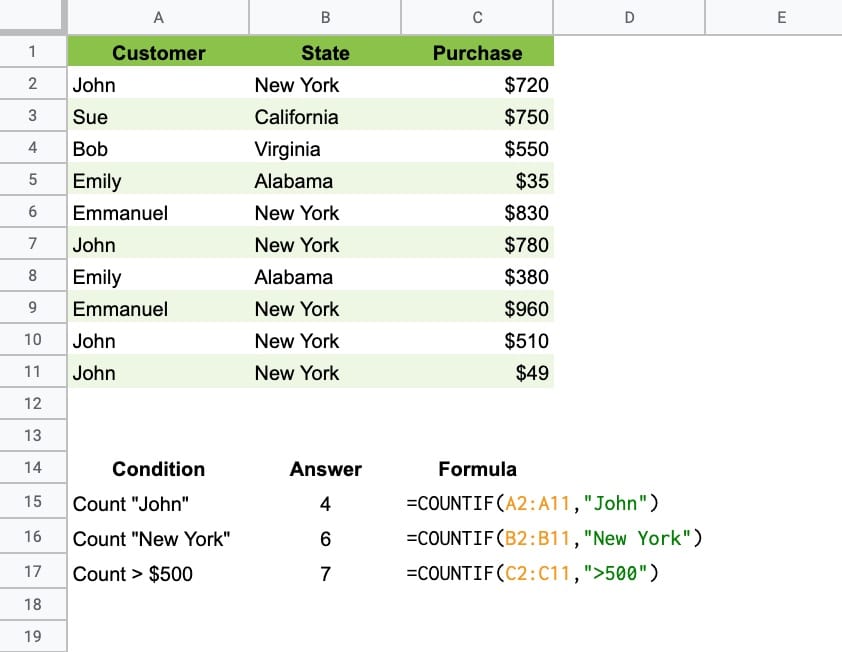Click the green Customer header cell

coord(158,52)
